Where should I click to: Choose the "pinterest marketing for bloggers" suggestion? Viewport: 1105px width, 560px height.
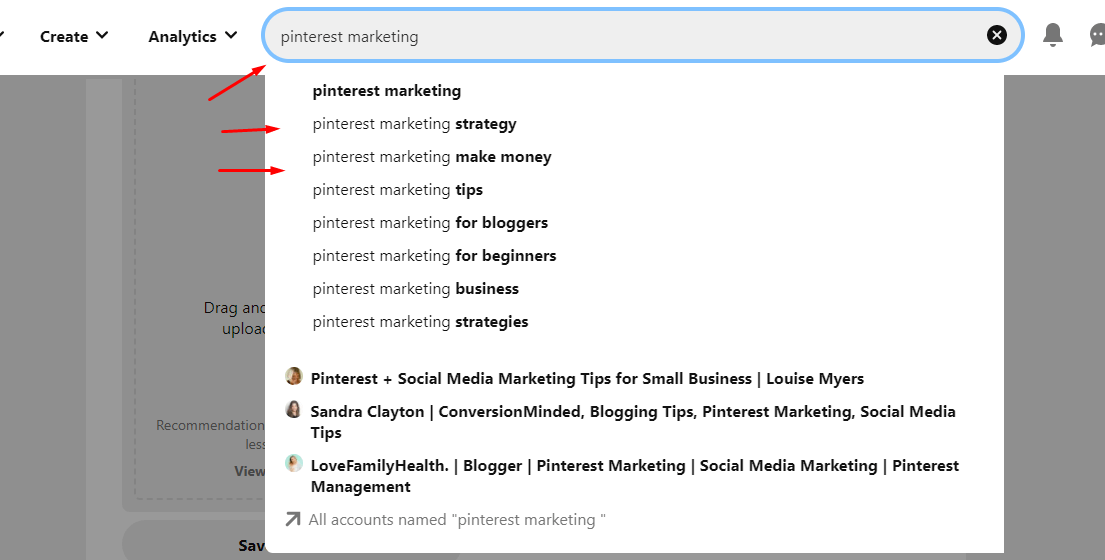(x=430, y=223)
